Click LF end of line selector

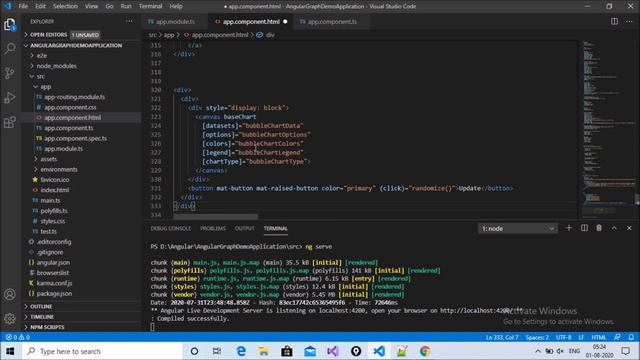click(x=581, y=337)
